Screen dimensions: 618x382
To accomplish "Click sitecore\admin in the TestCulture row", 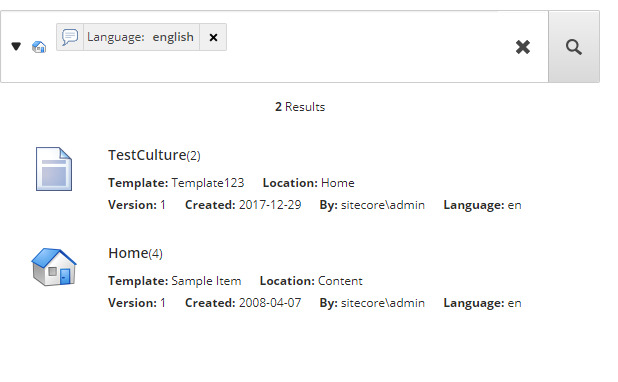I will 383,205.
